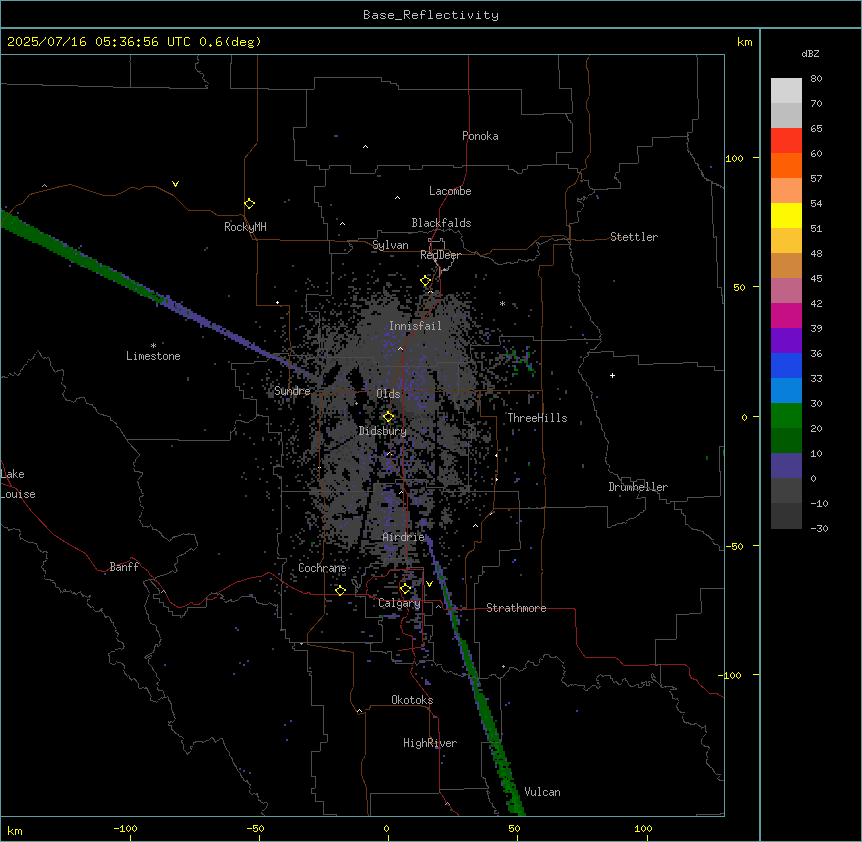The height and width of the screenshot is (842, 862).
Task: Click the RedDeer label
Action: coord(440,255)
